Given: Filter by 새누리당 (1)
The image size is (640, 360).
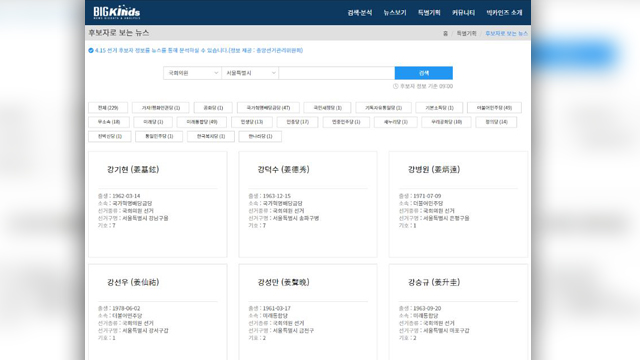Looking at the screenshot, I should (396, 122).
